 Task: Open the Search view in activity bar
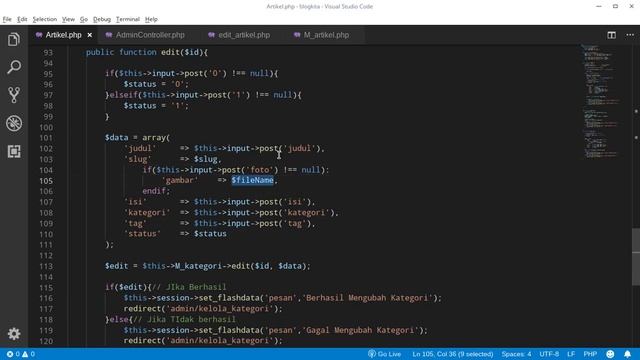click(x=14, y=67)
